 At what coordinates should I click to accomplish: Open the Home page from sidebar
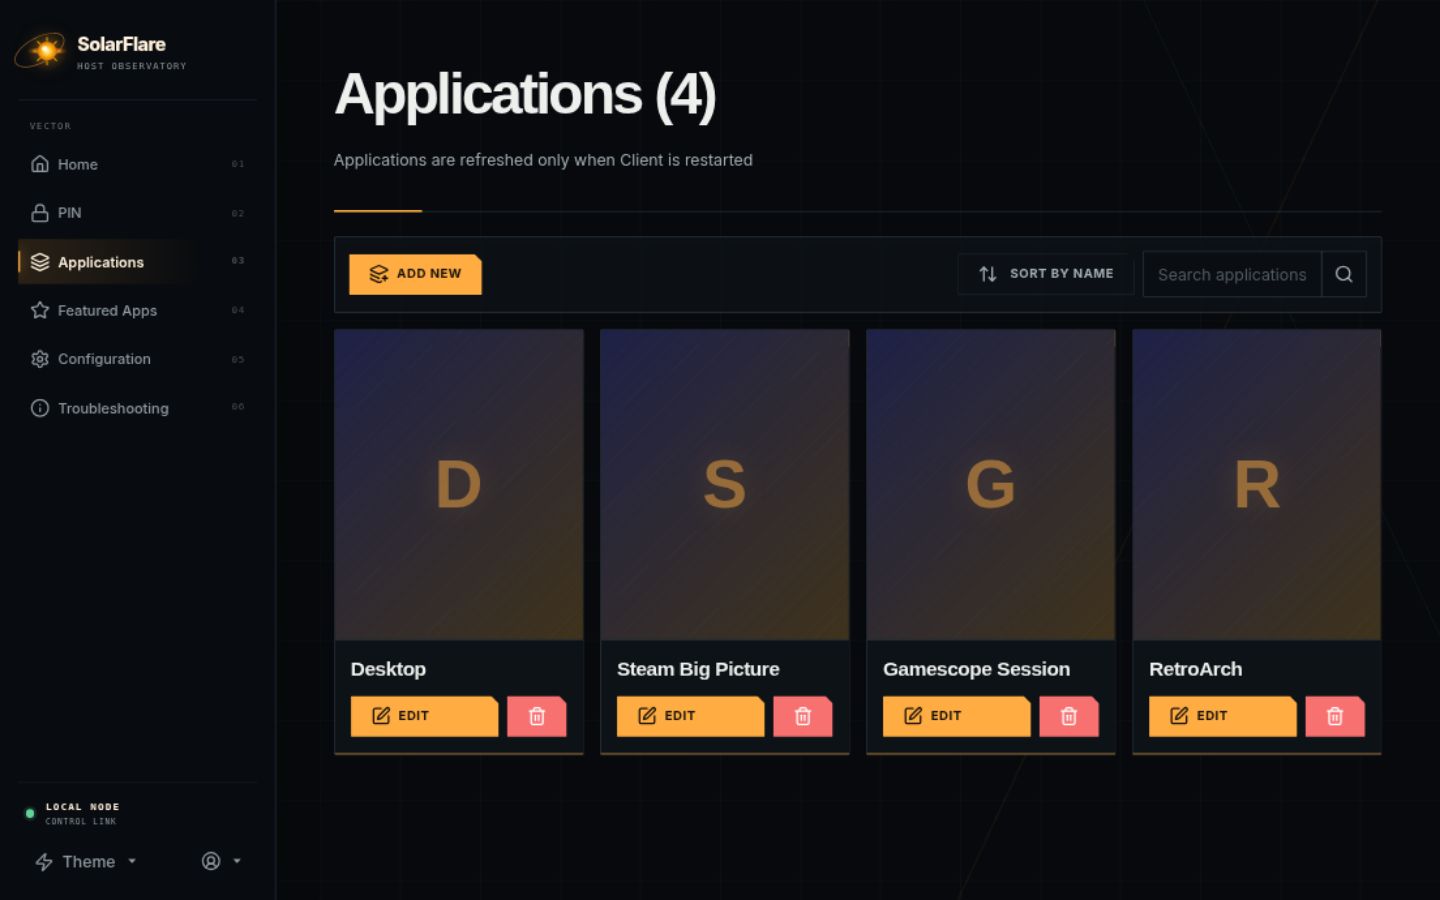point(137,164)
